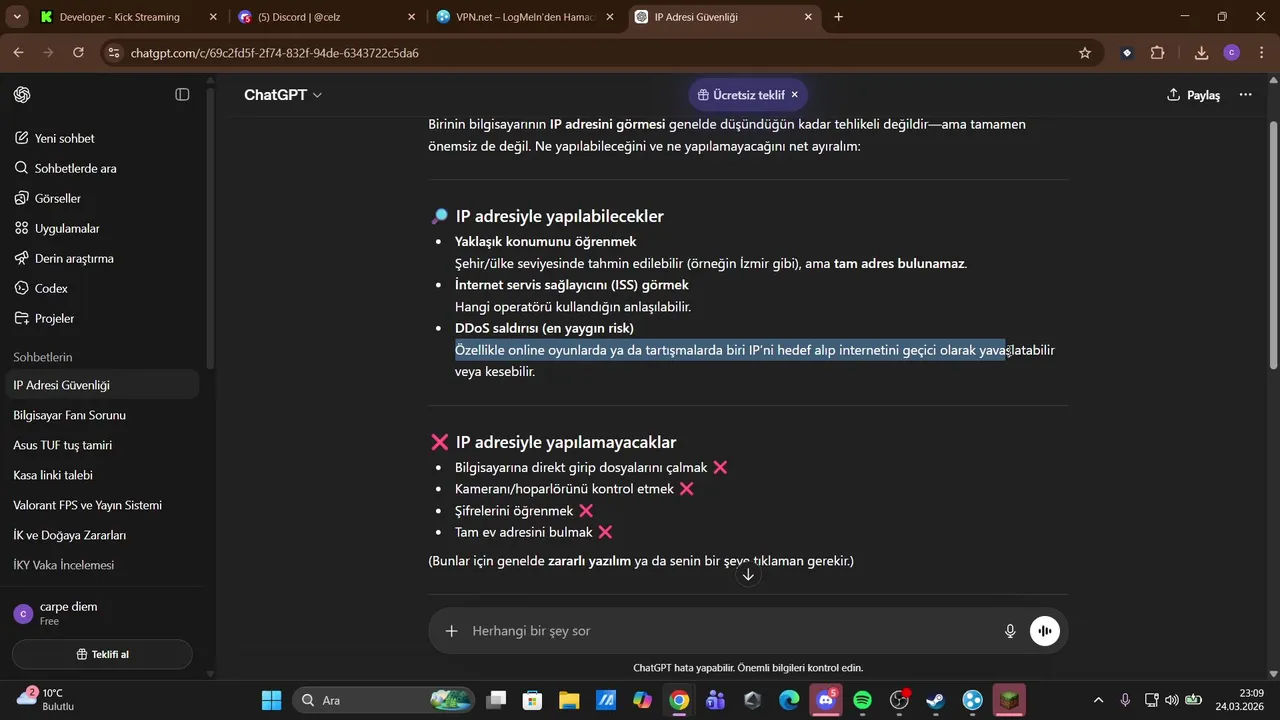Dismiss the Ücretsiz teklif banner

click(x=794, y=95)
